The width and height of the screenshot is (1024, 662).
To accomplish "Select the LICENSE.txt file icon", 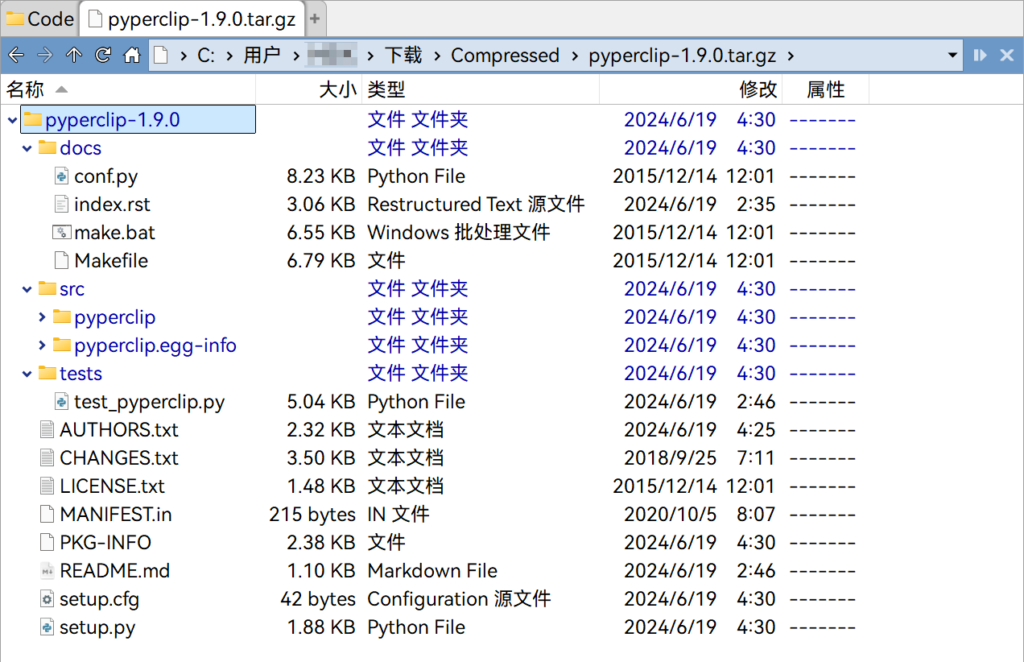I will [x=47, y=486].
